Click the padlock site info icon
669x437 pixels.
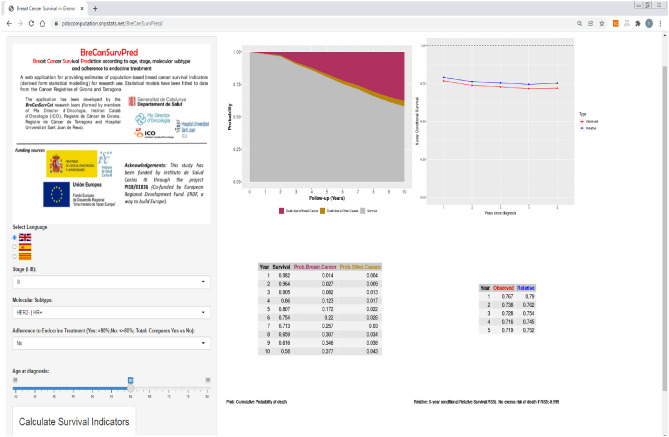56,23
